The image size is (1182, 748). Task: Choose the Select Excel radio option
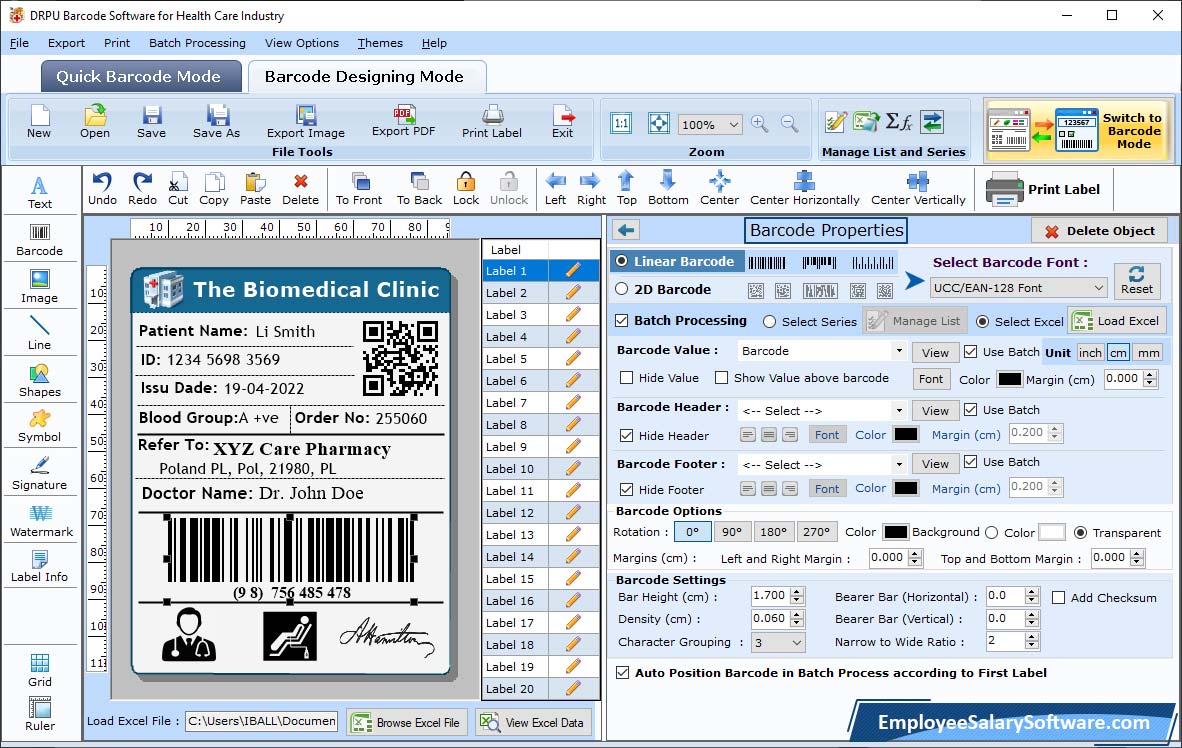coord(982,322)
